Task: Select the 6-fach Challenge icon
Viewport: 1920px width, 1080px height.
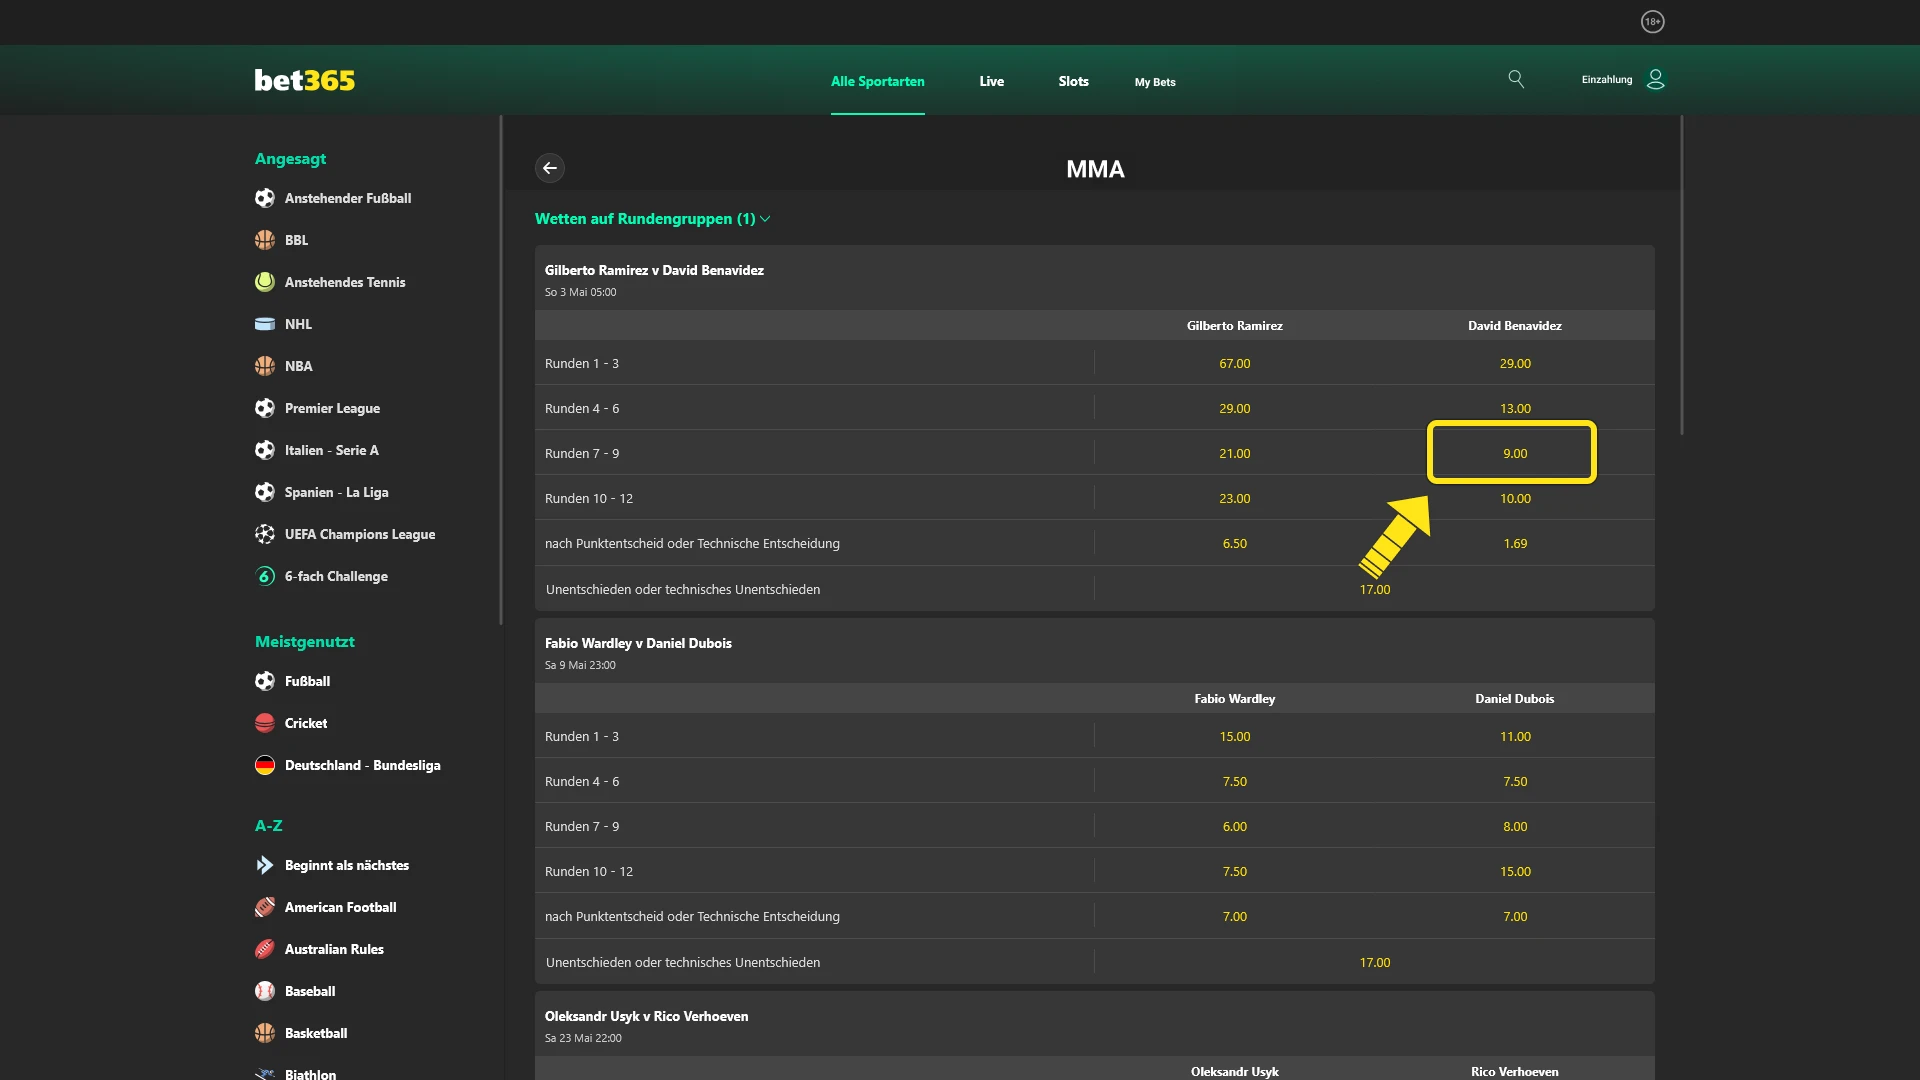Action: 264,576
